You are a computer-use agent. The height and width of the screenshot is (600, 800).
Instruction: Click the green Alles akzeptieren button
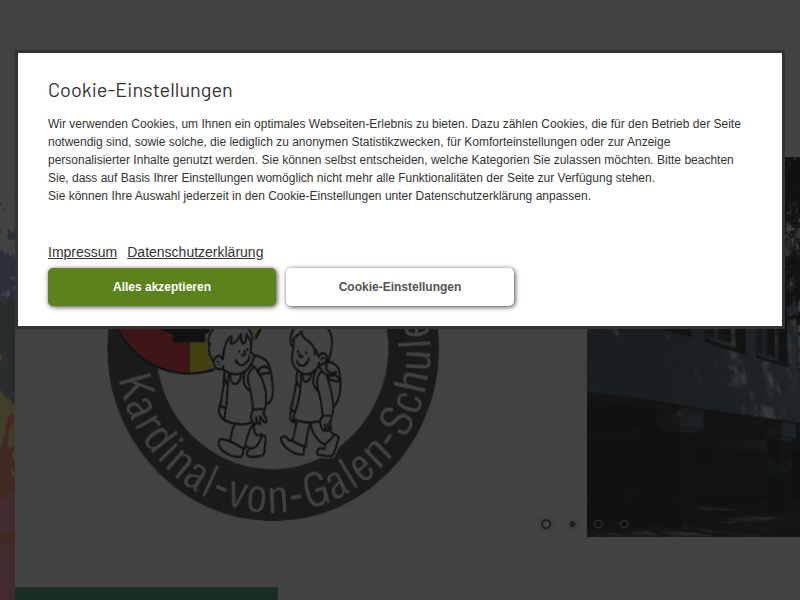(x=162, y=287)
